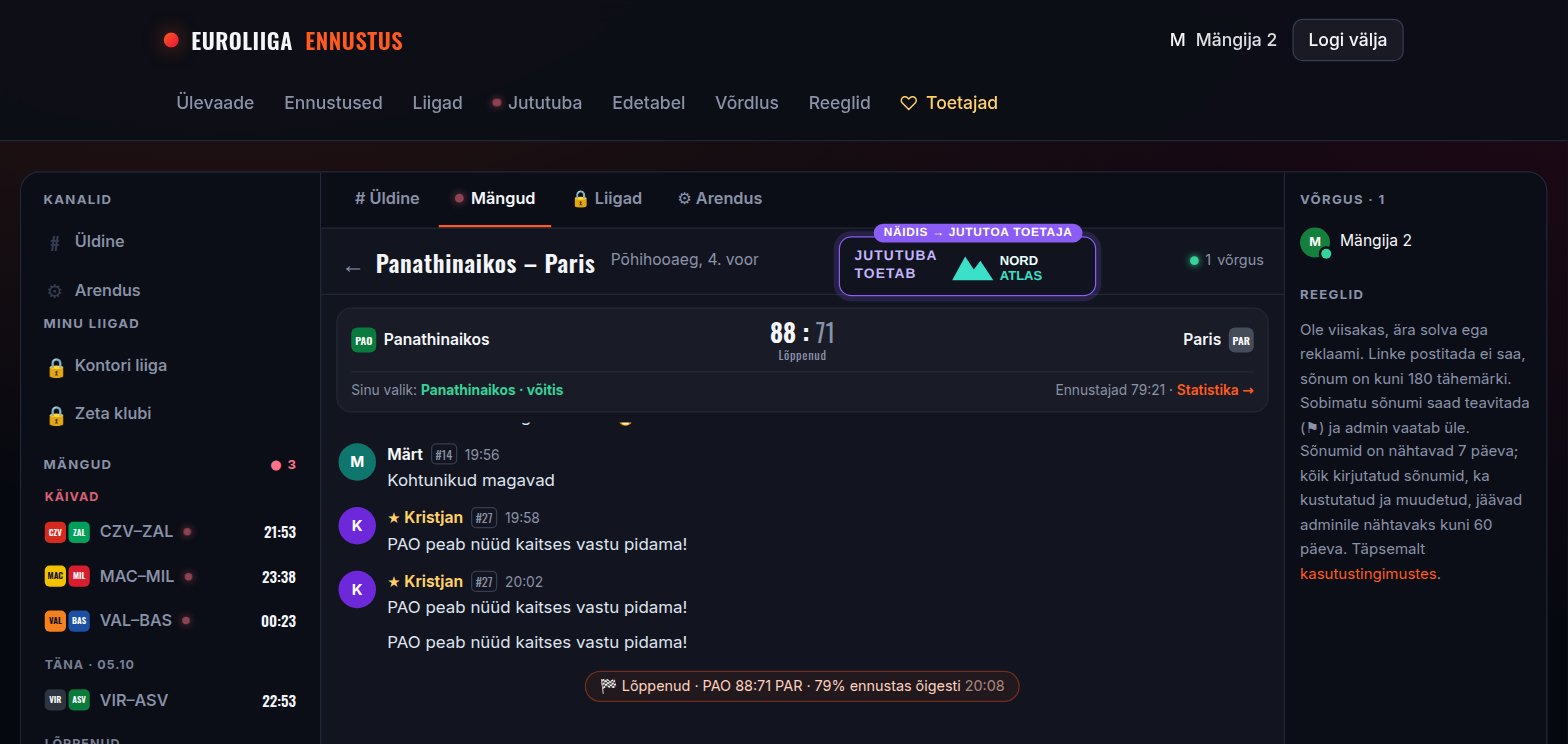Click the lock icon beside Zeta klubi
The width and height of the screenshot is (1568, 744).
pyautogui.click(x=56, y=414)
